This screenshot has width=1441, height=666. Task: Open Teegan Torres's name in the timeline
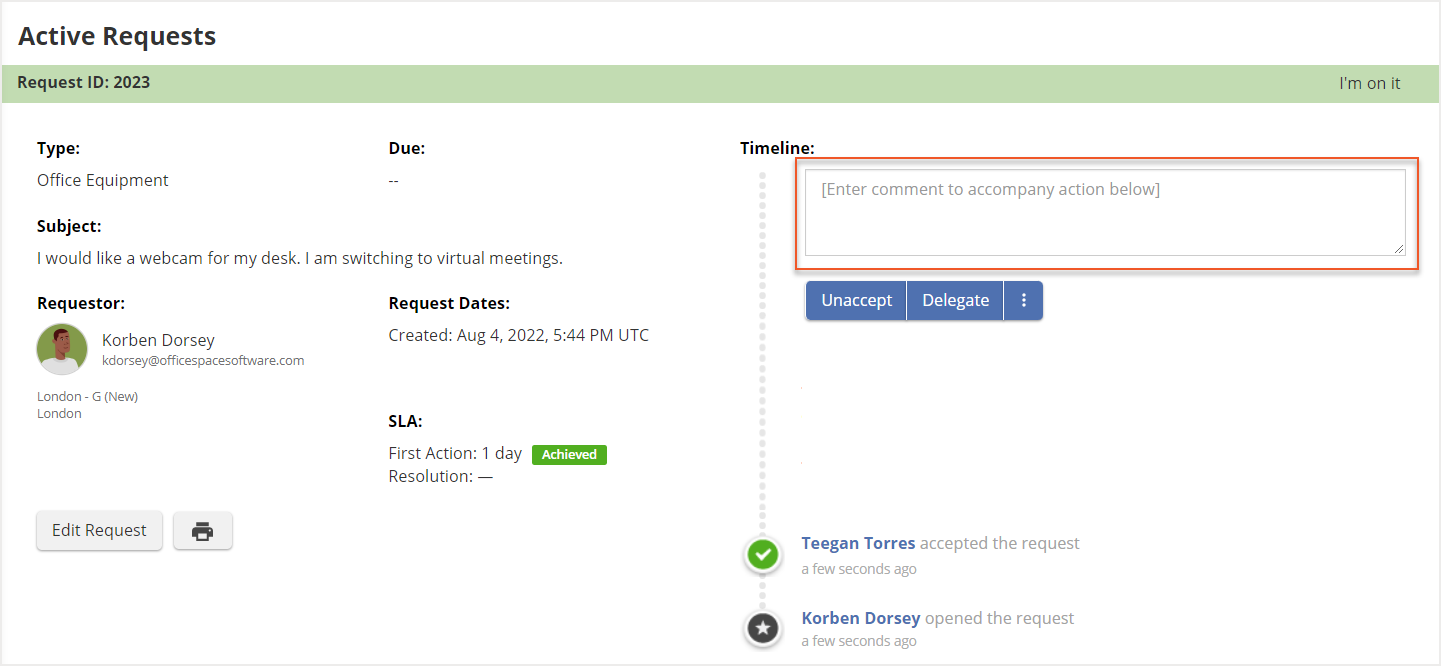(x=857, y=542)
